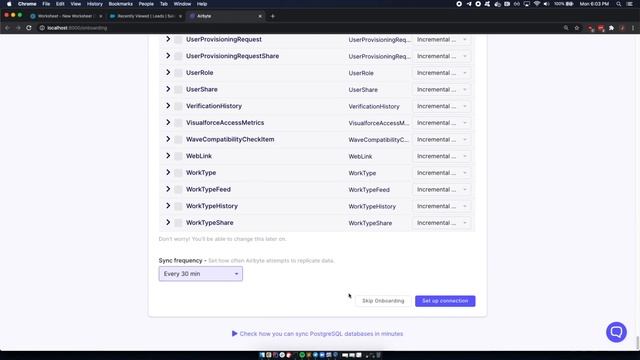This screenshot has width=640, height=360.
Task: Go back with the browser back arrow
Action: [7, 28]
